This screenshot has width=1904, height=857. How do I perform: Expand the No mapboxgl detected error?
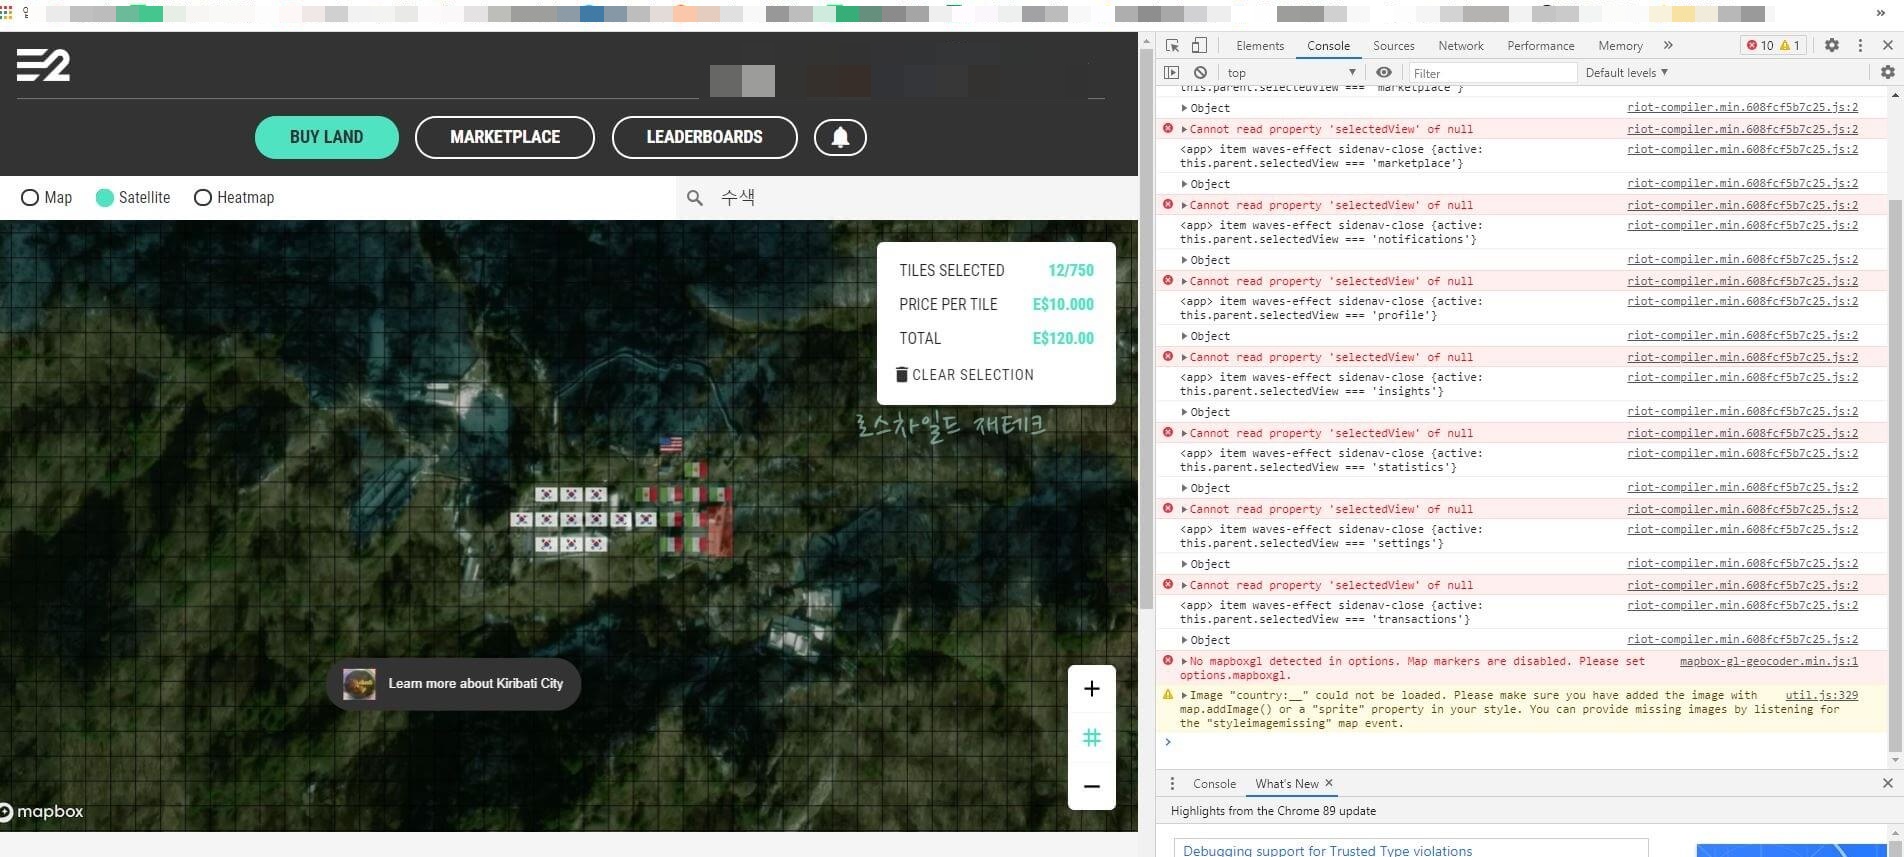click(x=1184, y=661)
